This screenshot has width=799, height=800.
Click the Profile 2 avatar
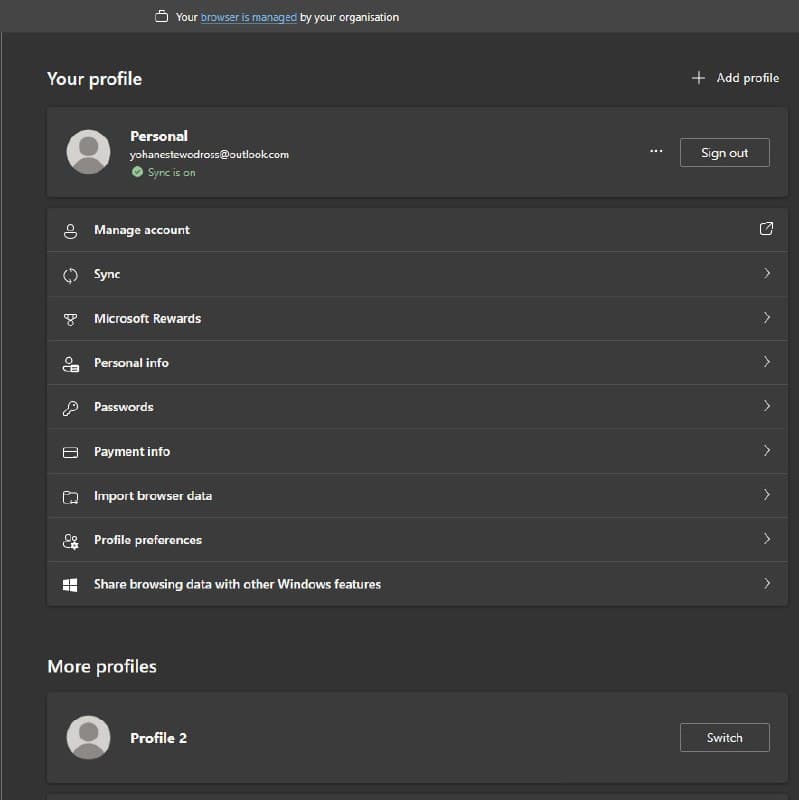[x=88, y=737]
